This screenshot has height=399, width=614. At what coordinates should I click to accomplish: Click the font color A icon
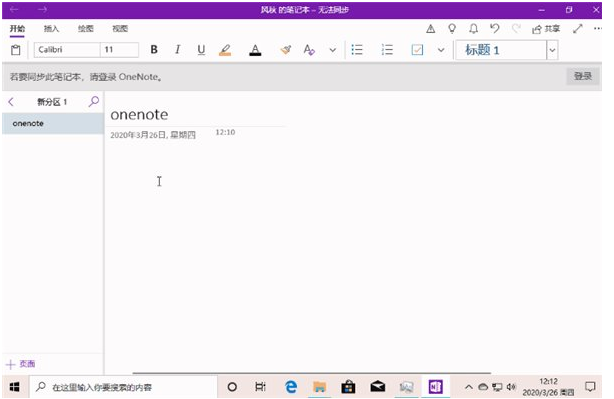[255, 50]
